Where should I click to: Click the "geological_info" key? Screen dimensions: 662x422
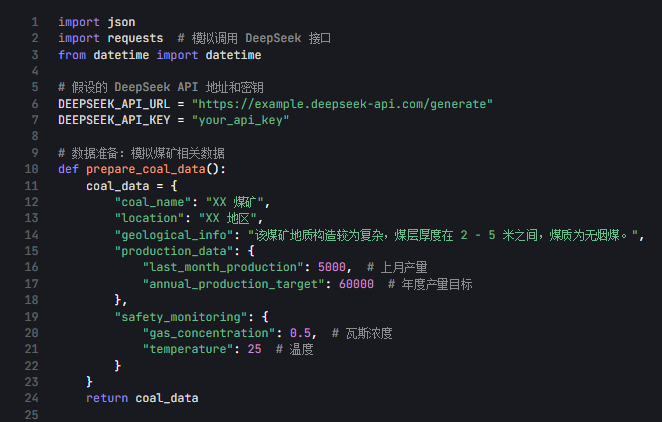click(x=174, y=235)
